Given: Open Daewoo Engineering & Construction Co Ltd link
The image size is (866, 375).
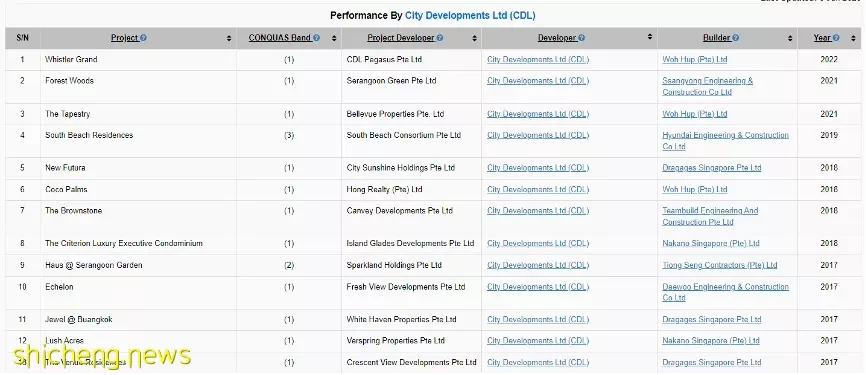Looking at the screenshot, I should click(x=725, y=292).
